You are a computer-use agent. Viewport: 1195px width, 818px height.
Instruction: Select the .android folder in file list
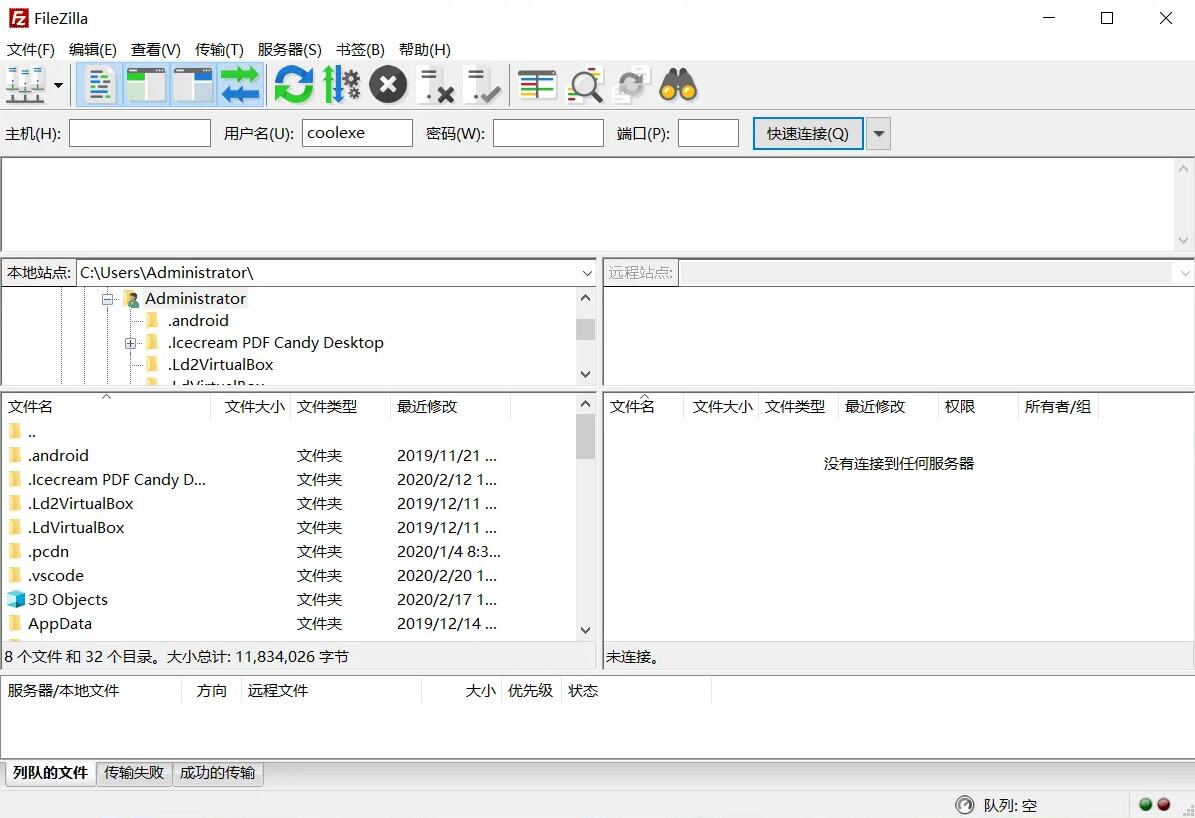pos(290,456)
